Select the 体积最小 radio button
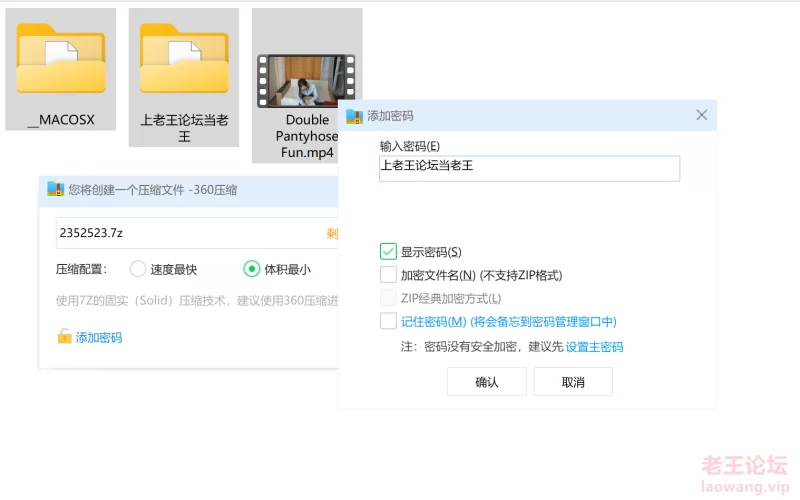Viewport: 800px width, 500px height. (252, 268)
